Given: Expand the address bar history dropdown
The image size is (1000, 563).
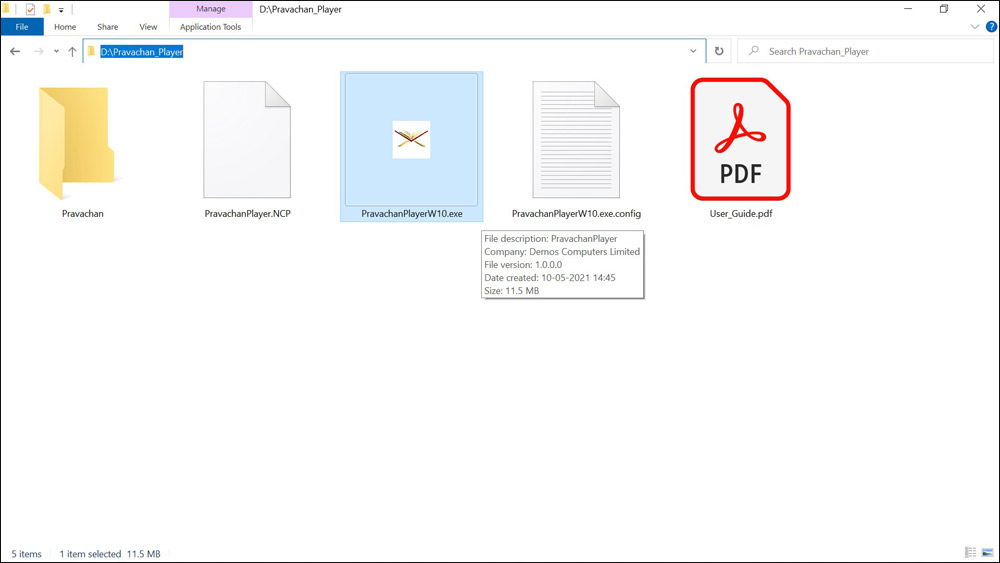Looking at the screenshot, I should (x=693, y=51).
